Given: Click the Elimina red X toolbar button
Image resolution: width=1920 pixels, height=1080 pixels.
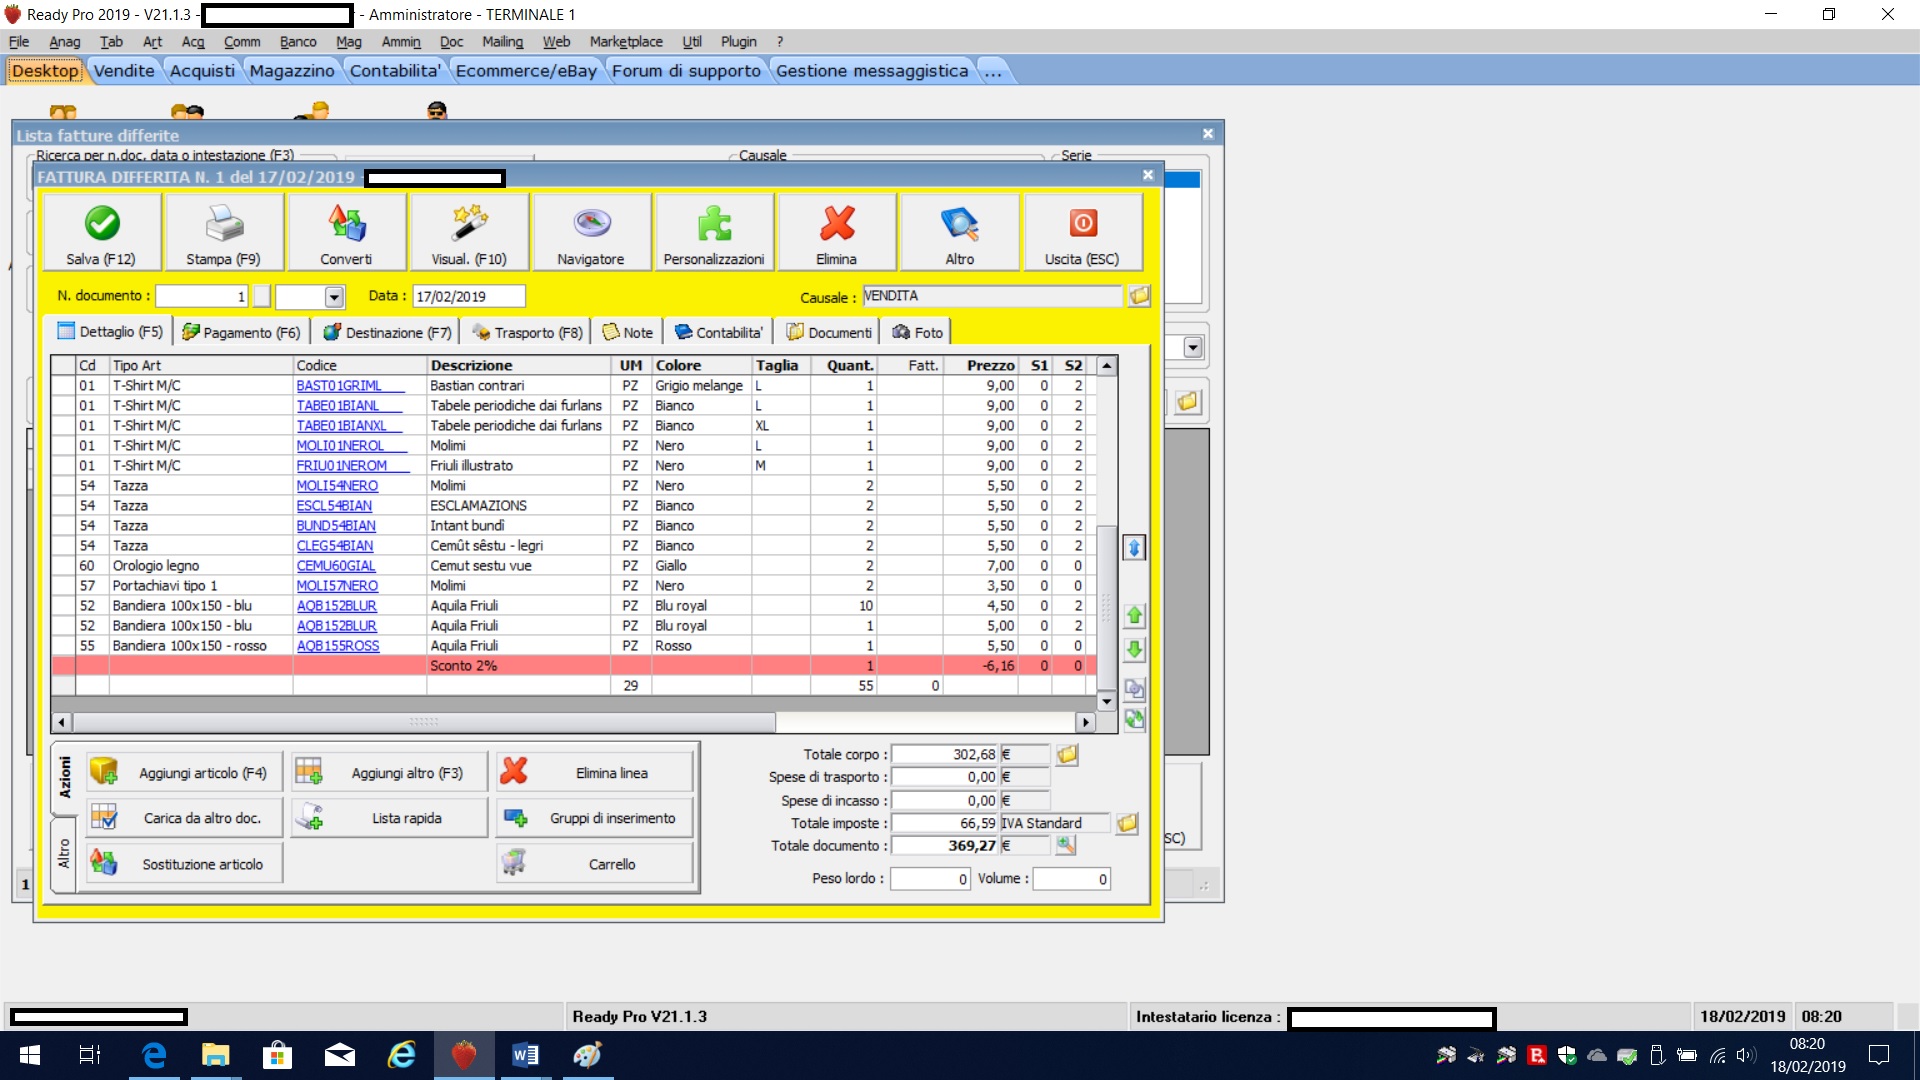Looking at the screenshot, I should (837, 232).
